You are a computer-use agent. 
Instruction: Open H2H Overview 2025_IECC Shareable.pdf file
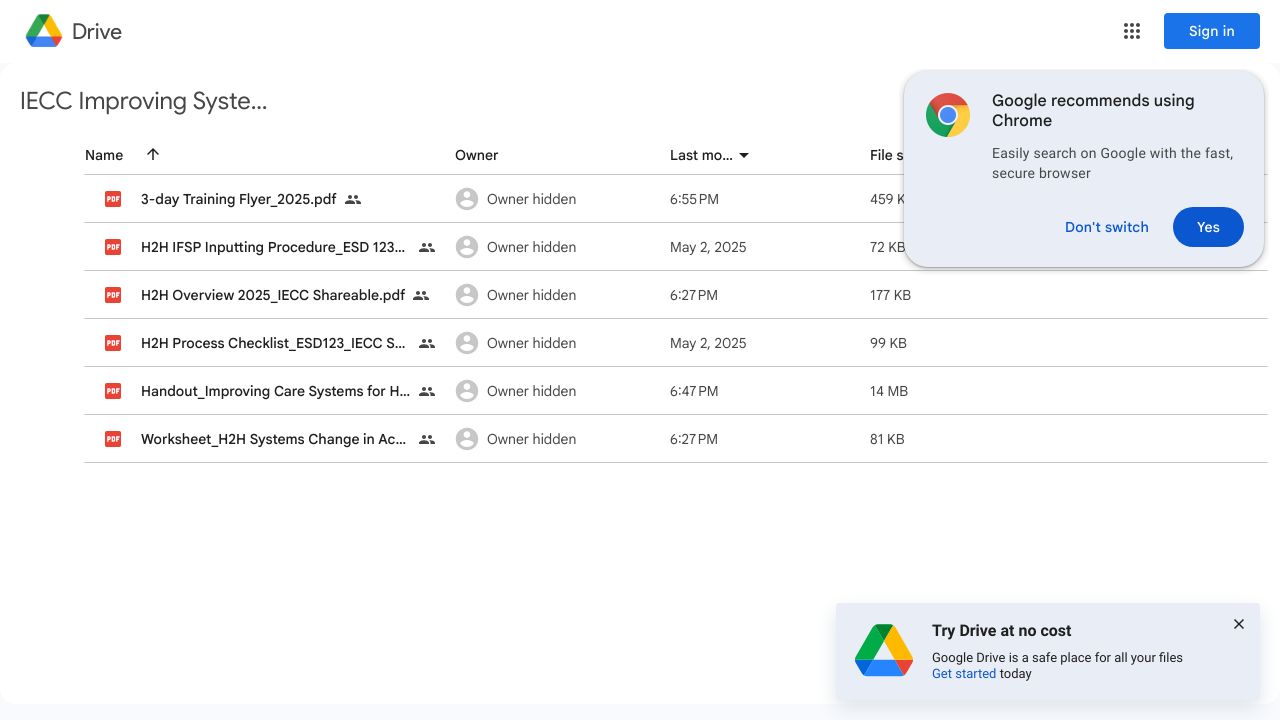pos(273,295)
